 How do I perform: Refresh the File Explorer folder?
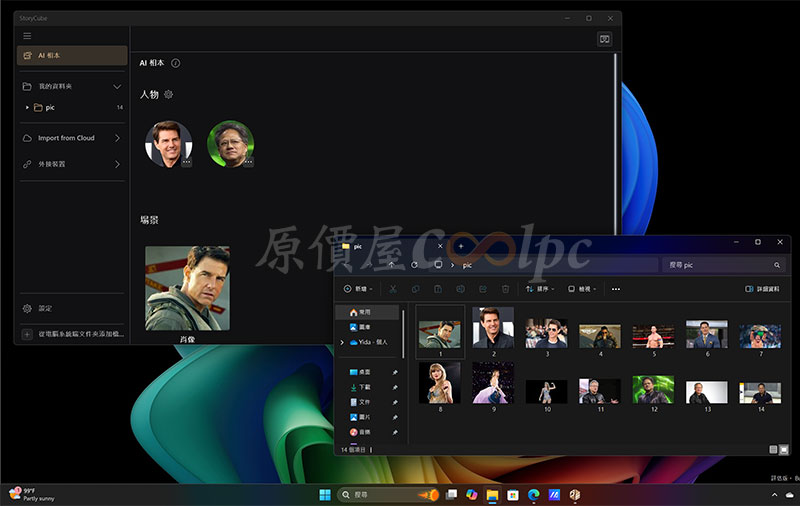pyautogui.click(x=414, y=265)
